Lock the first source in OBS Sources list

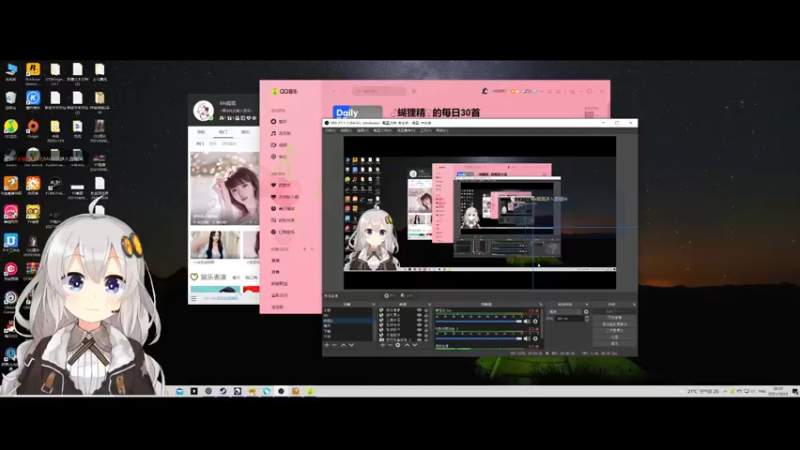426,310
